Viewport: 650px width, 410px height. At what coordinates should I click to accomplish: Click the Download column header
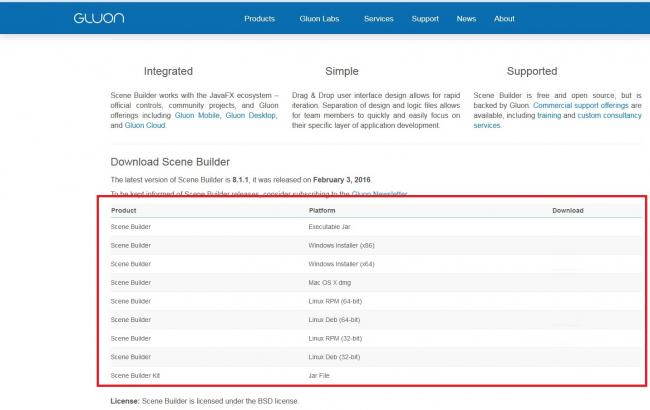click(568, 211)
